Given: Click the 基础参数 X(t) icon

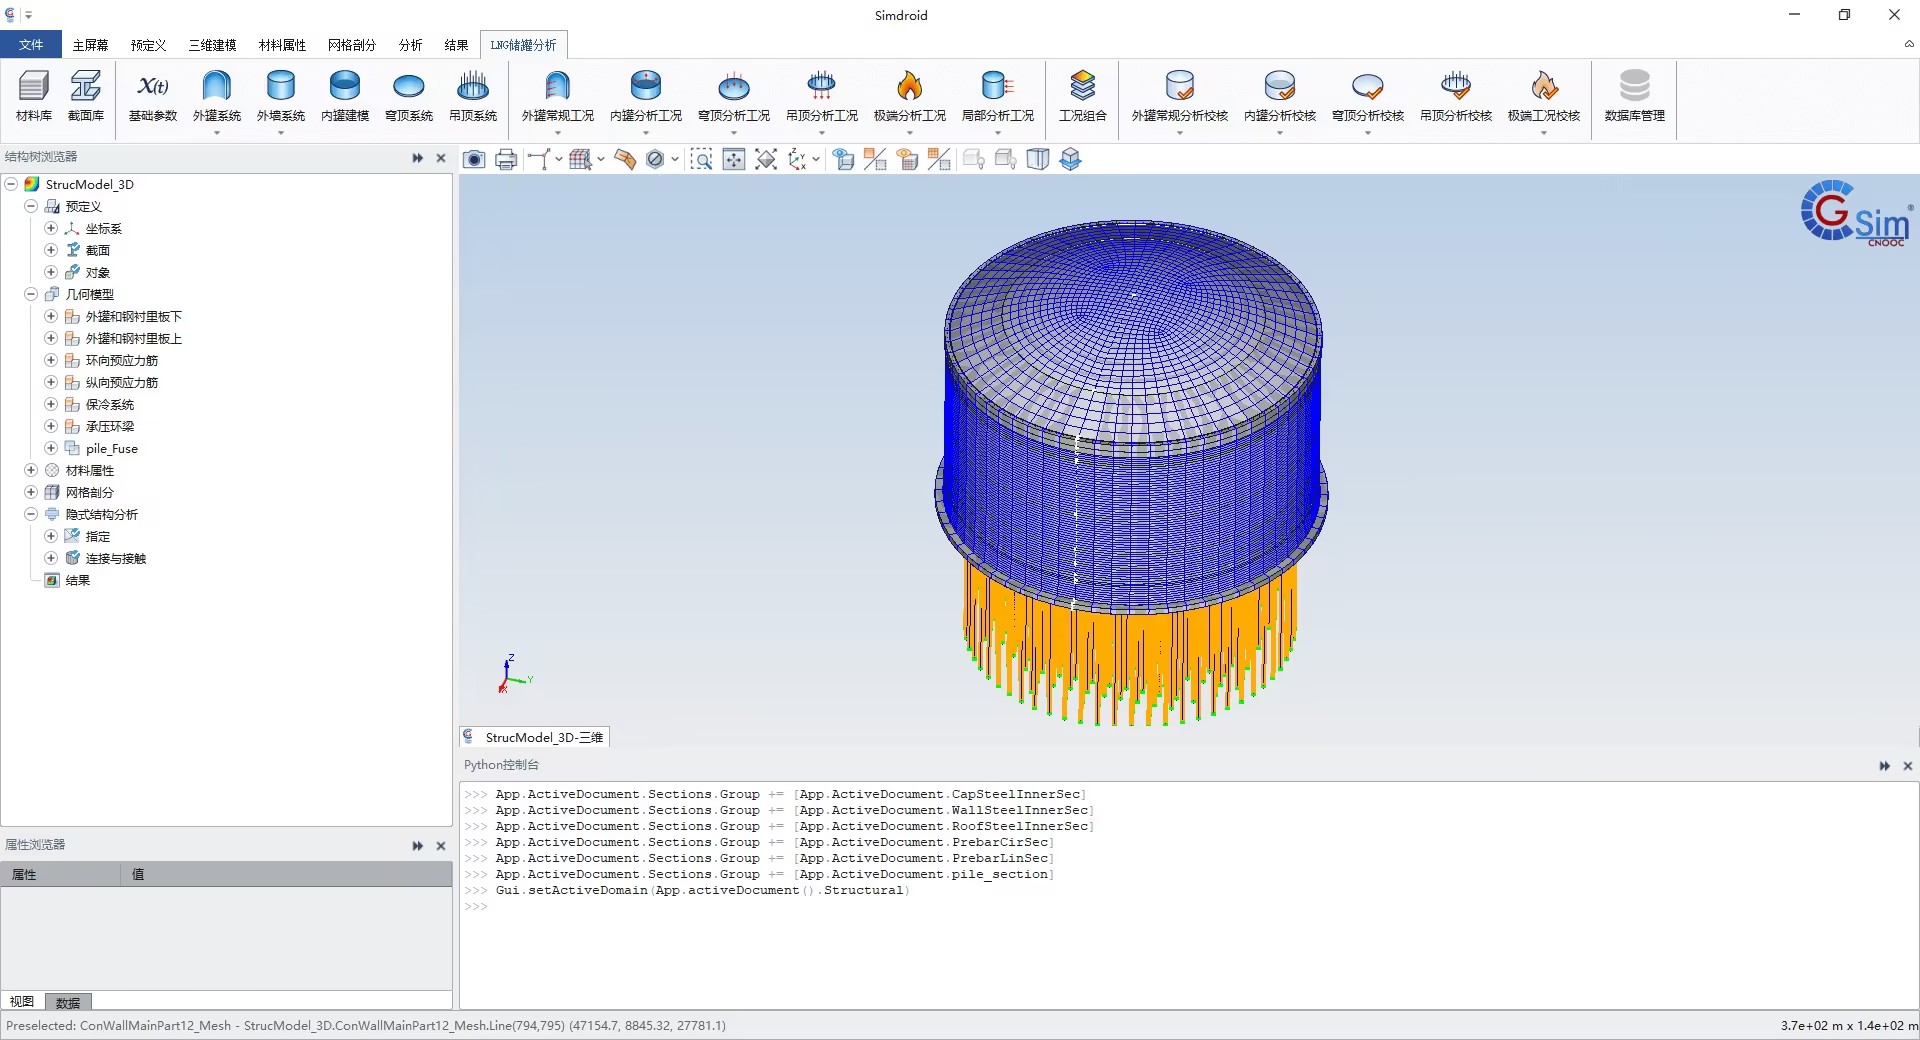Looking at the screenshot, I should coord(152,96).
